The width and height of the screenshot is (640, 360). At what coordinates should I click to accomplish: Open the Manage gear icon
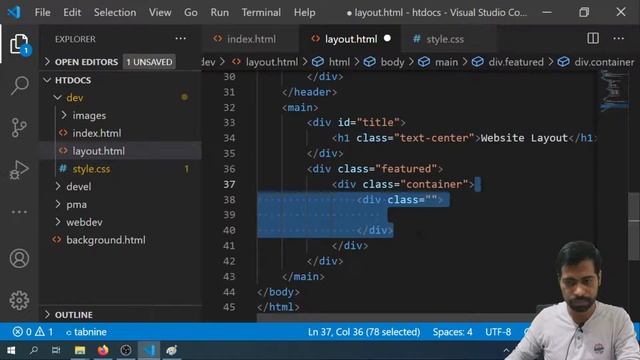pyautogui.click(x=19, y=300)
